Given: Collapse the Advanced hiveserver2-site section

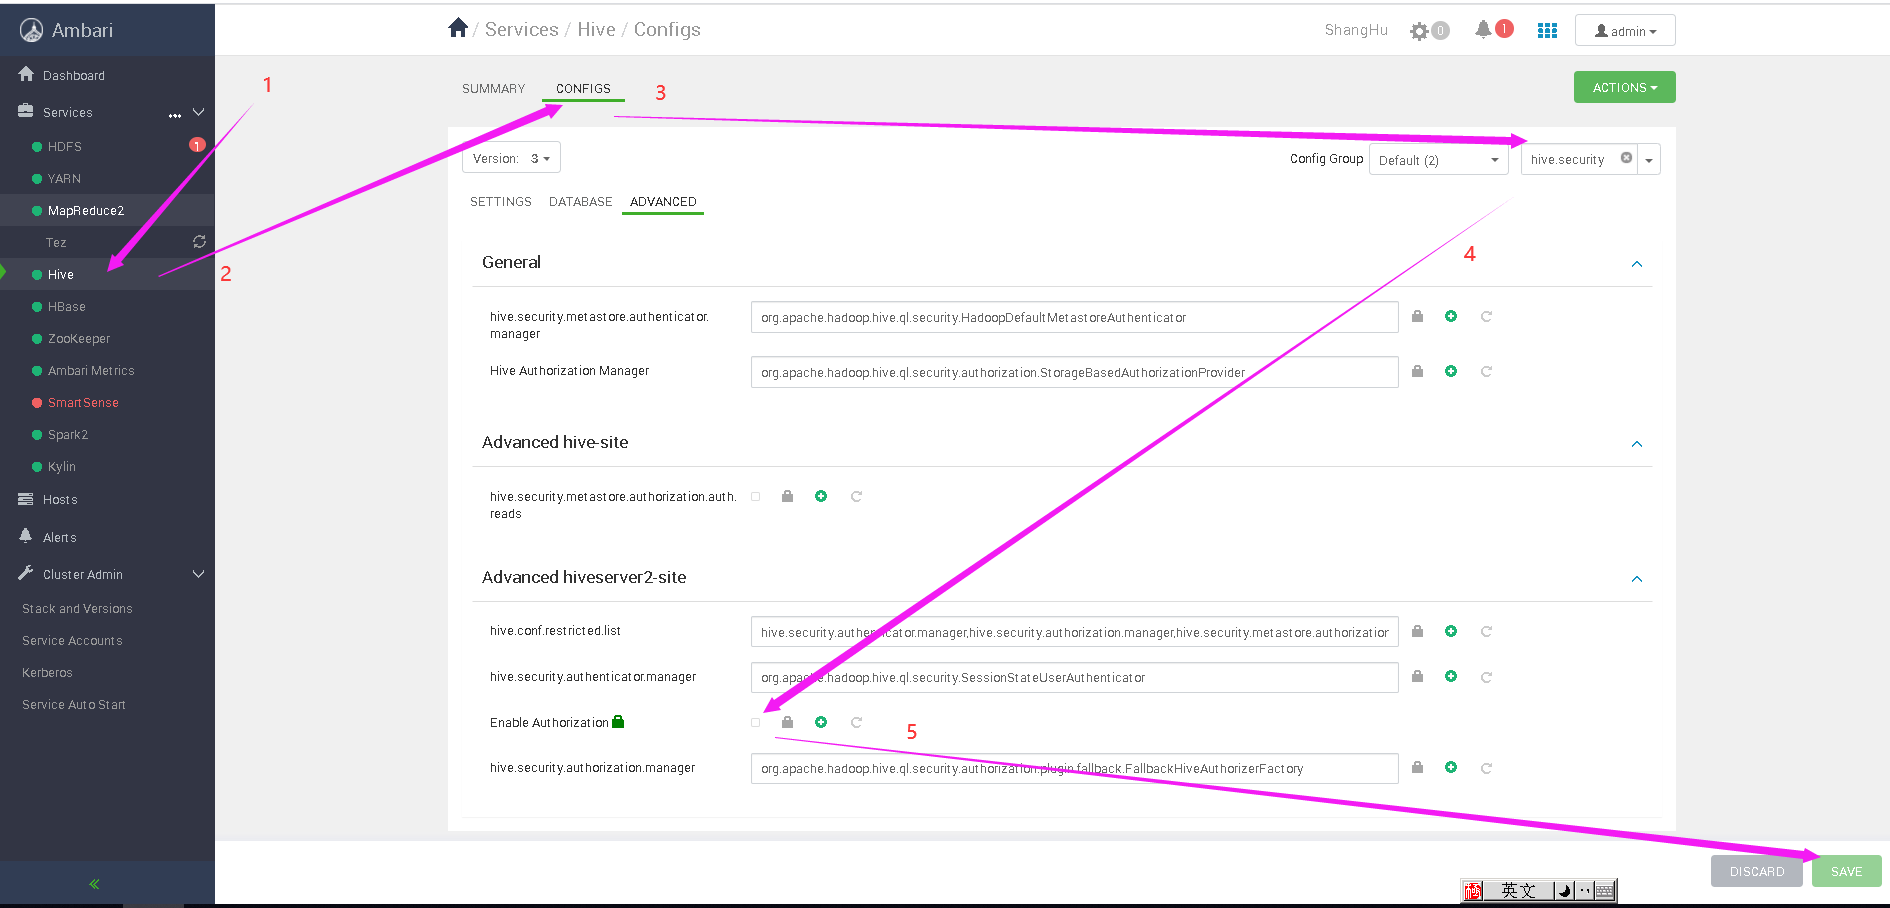Looking at the screenshot, I should click(1637, 579).
